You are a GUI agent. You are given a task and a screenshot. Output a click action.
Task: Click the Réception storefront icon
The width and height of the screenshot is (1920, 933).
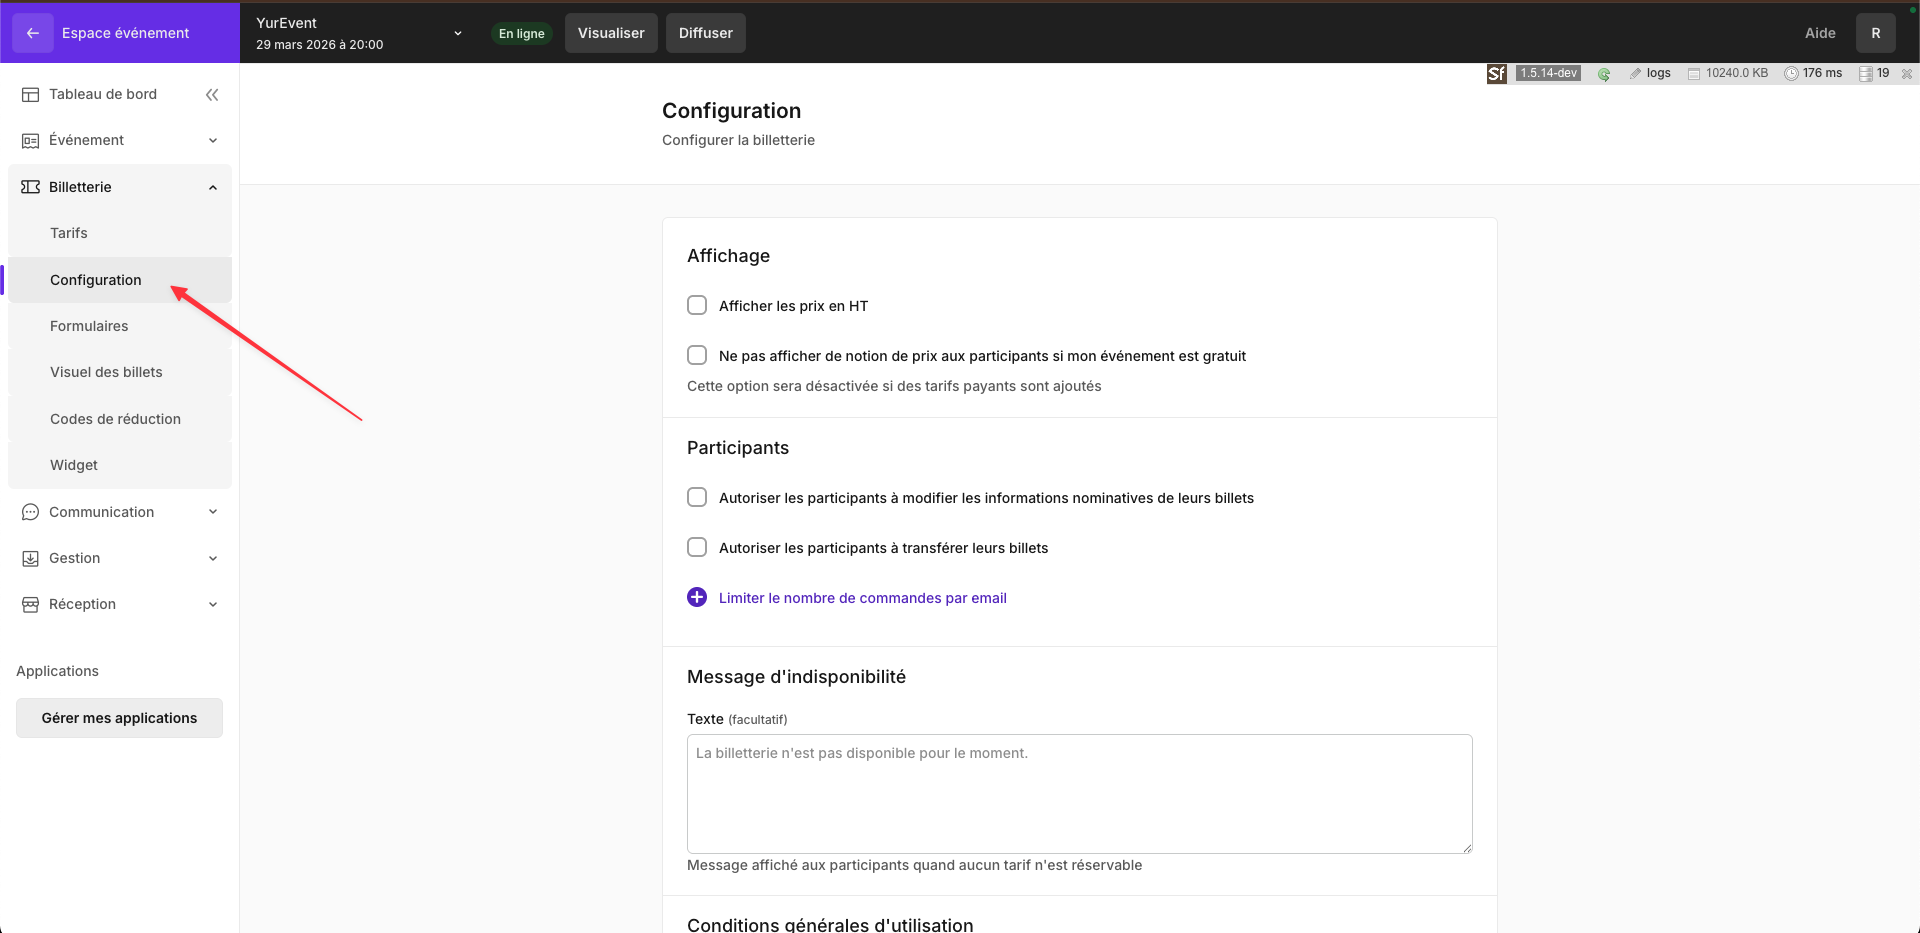(x=31, y=605)
